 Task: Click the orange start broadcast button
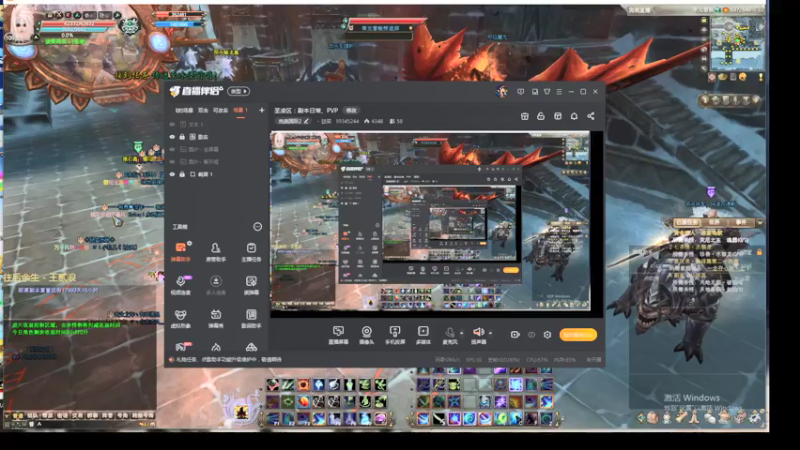(x=578, y=335)
